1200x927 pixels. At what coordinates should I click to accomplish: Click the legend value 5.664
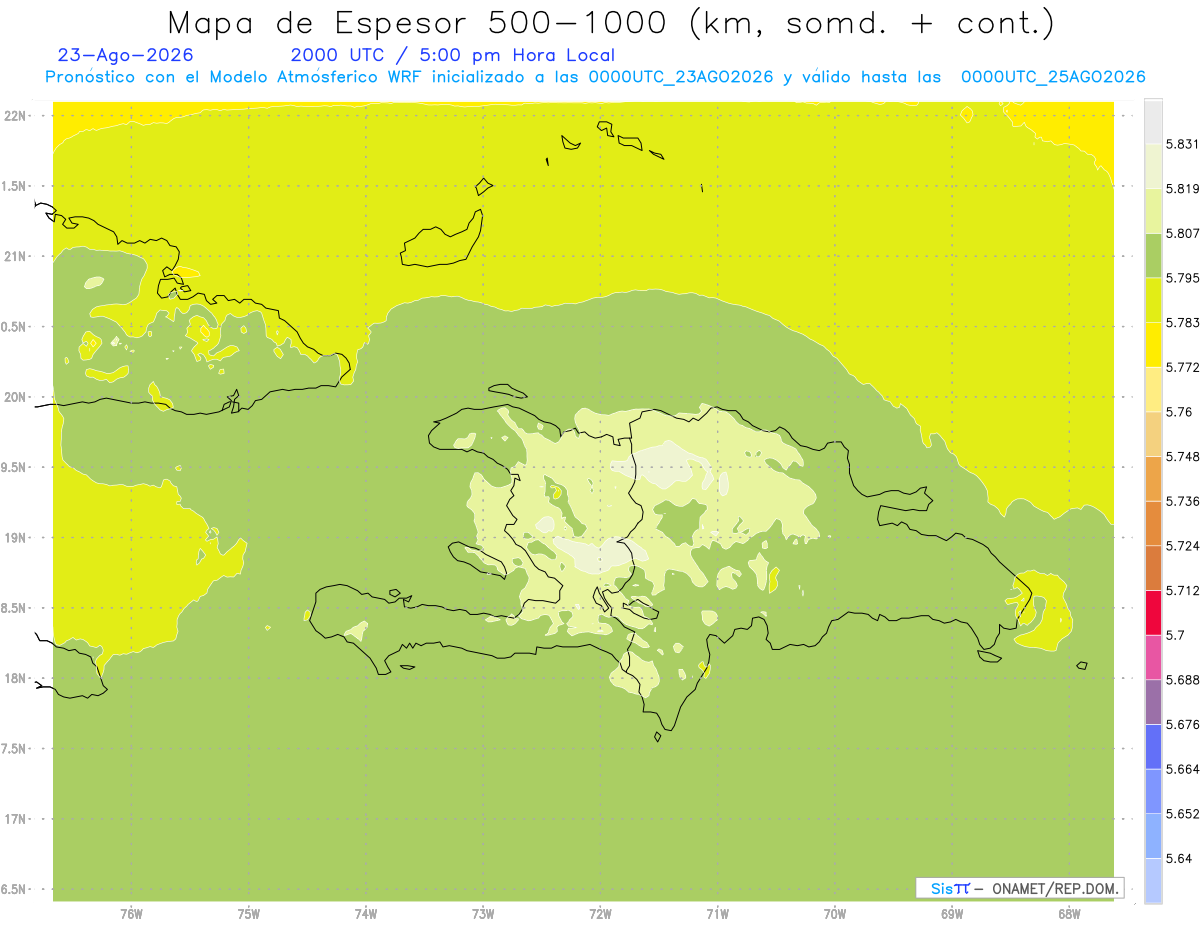[1183, 769]
